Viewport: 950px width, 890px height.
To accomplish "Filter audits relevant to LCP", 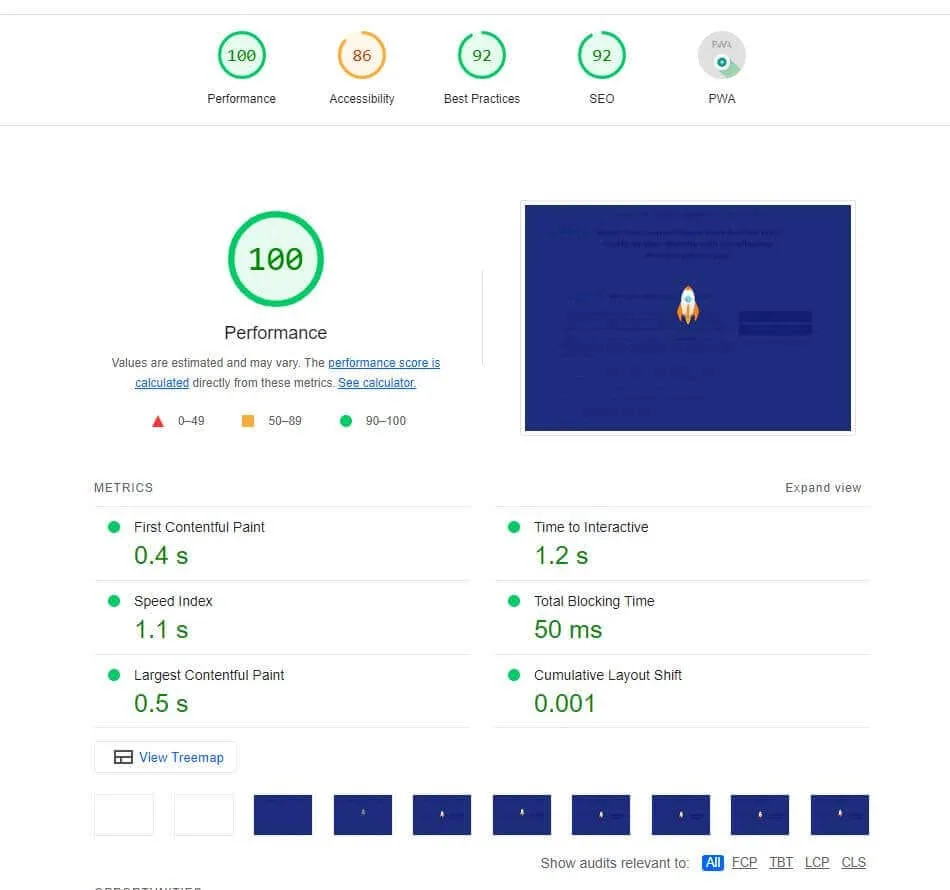I will [817, 862].
